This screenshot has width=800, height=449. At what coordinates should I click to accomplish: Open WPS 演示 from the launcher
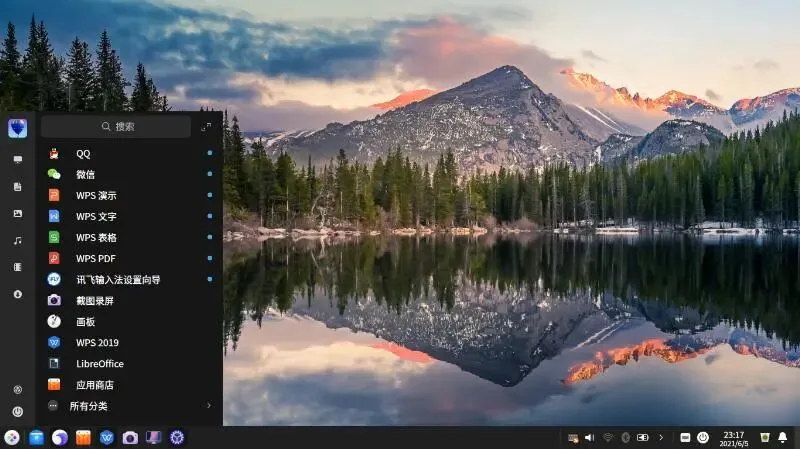(x=130, y=195)
